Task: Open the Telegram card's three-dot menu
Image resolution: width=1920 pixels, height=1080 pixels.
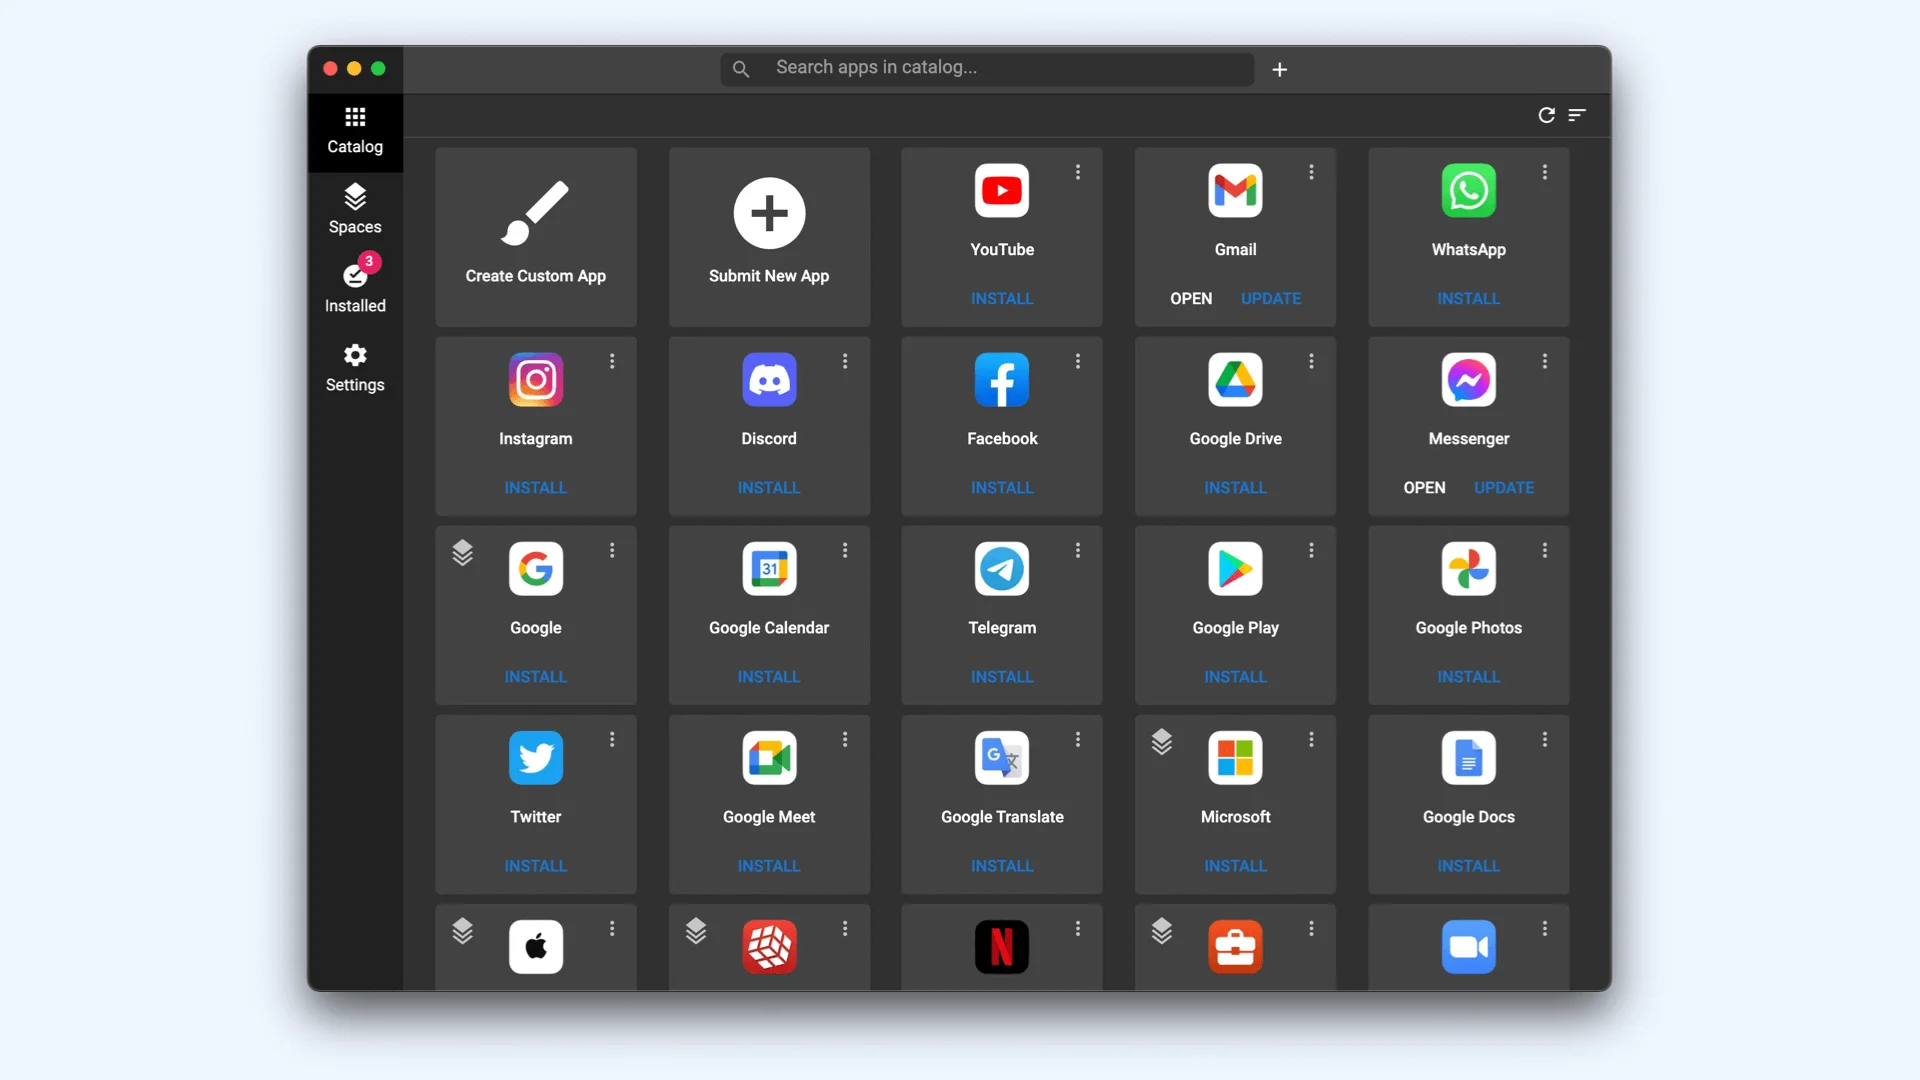Action: (1078, 550)
